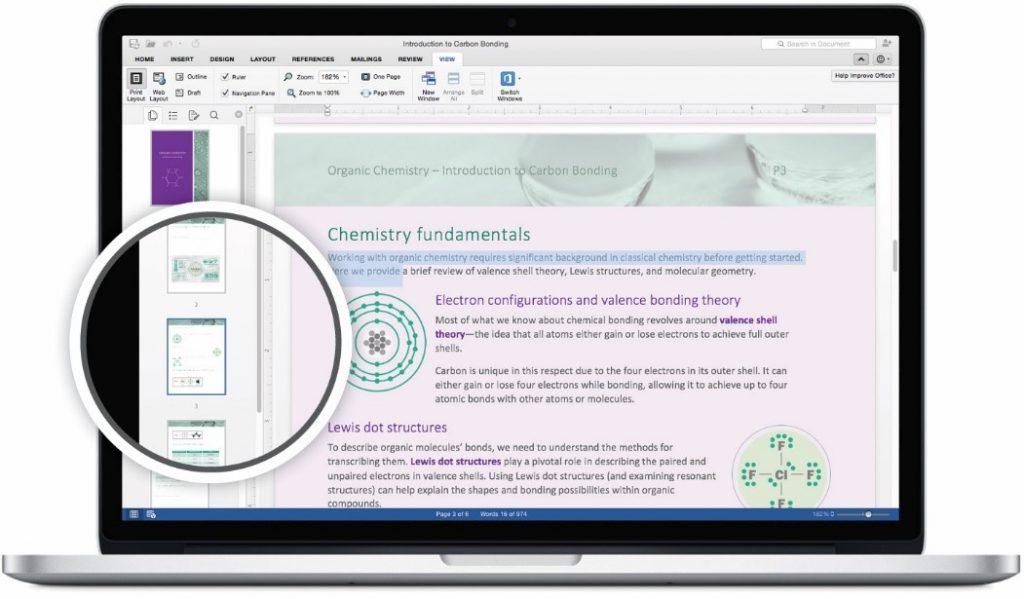Open a New Window for the document
This screenshot has height=599, width=1024.
pos(428,81)
